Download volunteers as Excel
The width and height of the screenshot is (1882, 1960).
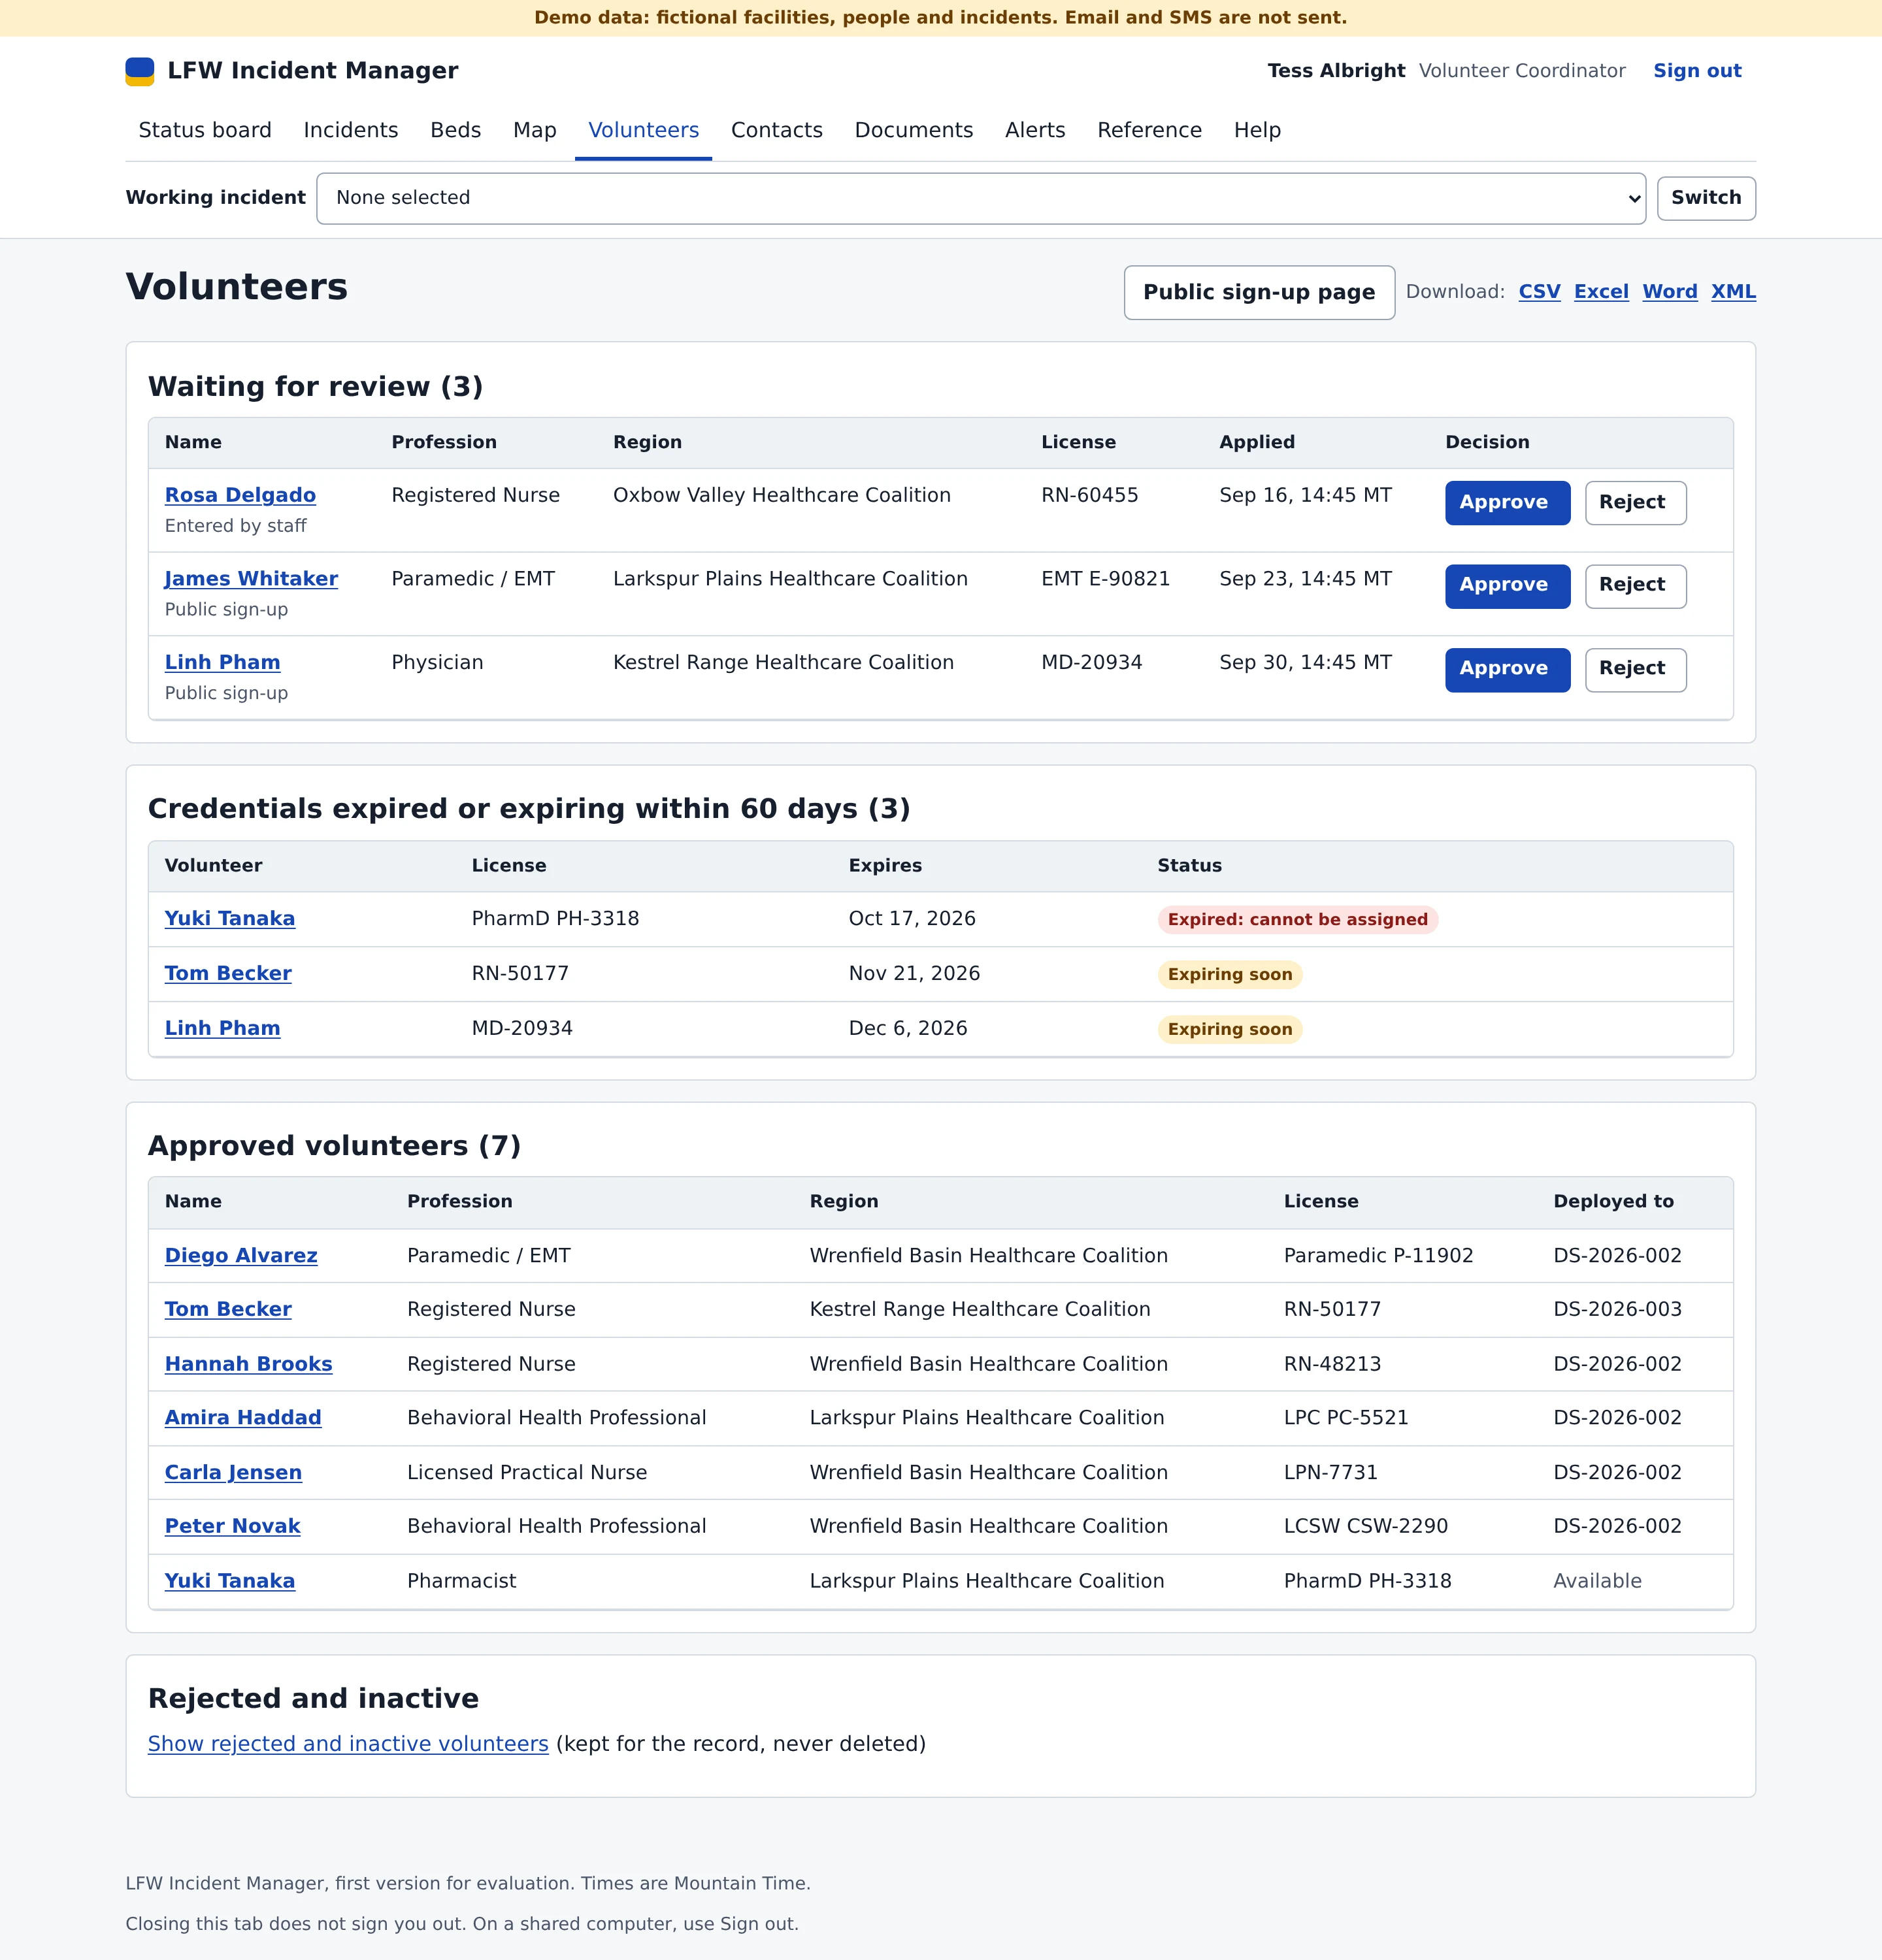pyautogui.click(x=1601, y=292)
